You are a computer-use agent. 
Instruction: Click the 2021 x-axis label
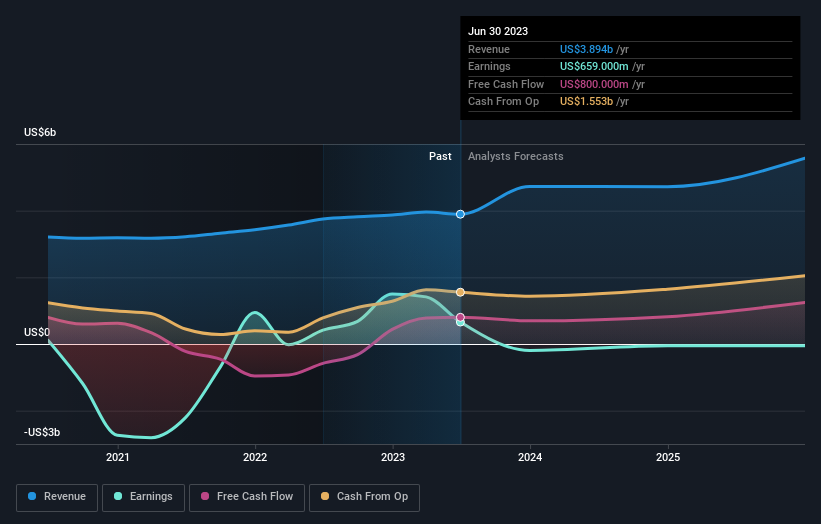point(118,457)
